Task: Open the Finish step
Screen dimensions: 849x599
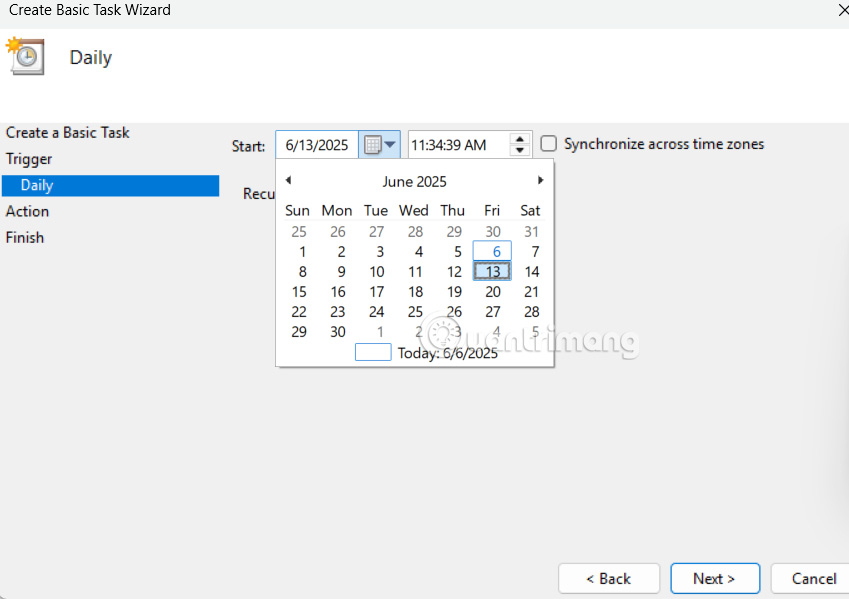Action: [x=24, y=237]
